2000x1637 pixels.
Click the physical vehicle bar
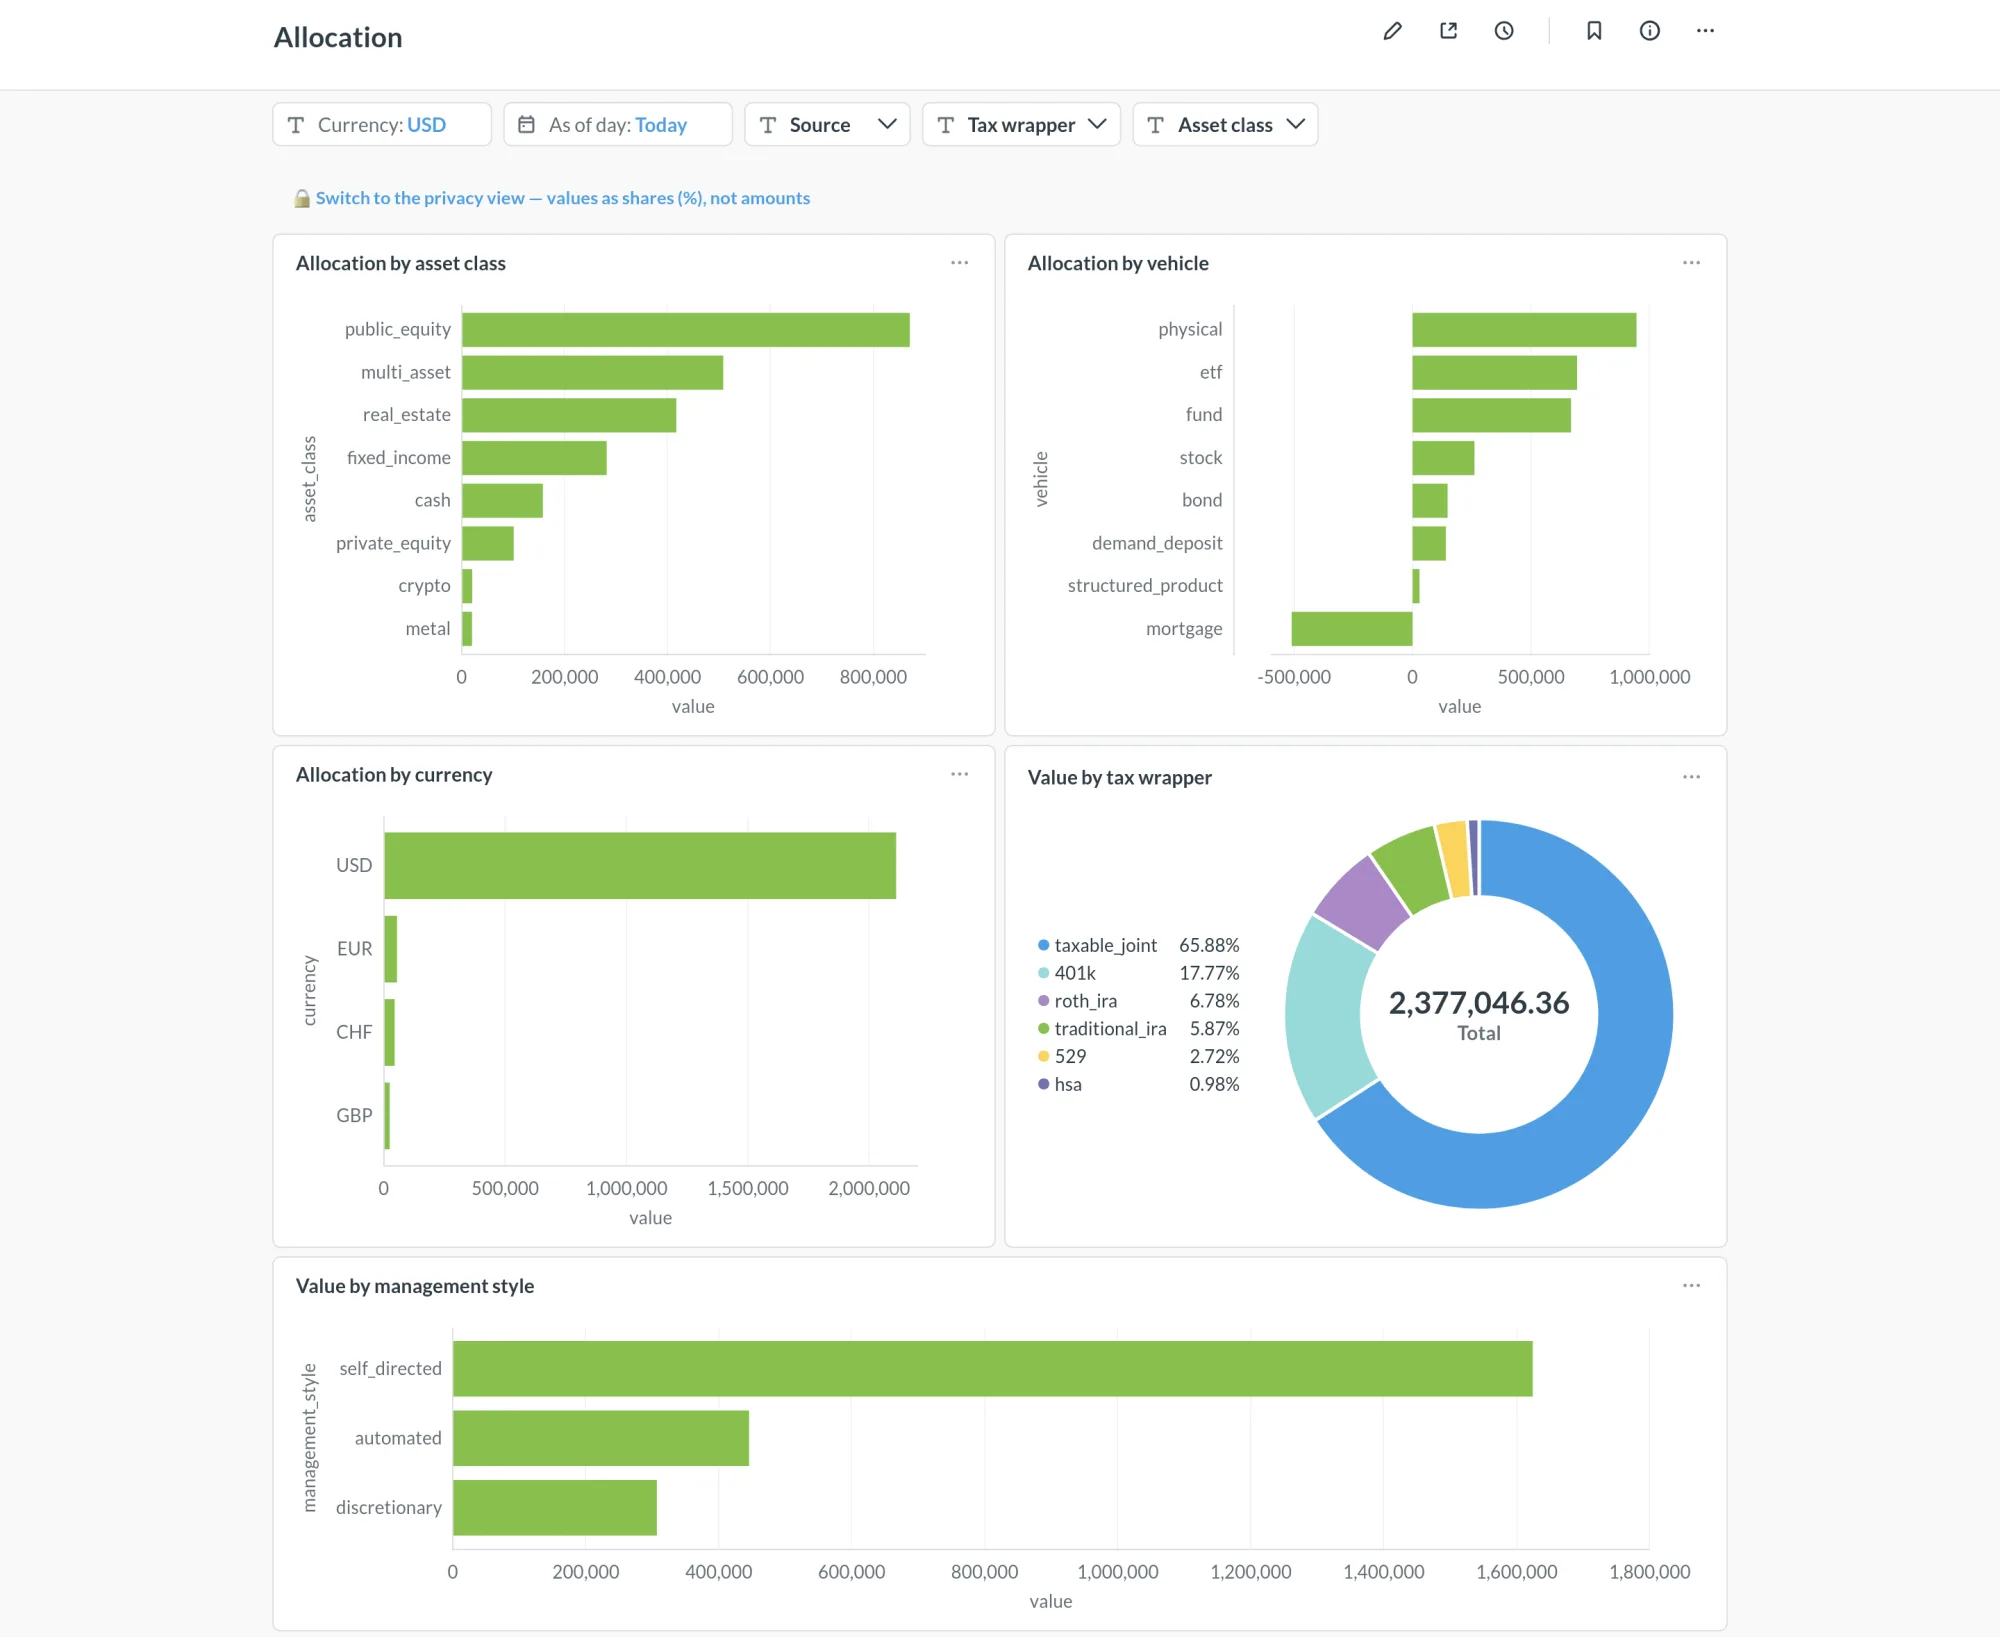pos(1524,330)
